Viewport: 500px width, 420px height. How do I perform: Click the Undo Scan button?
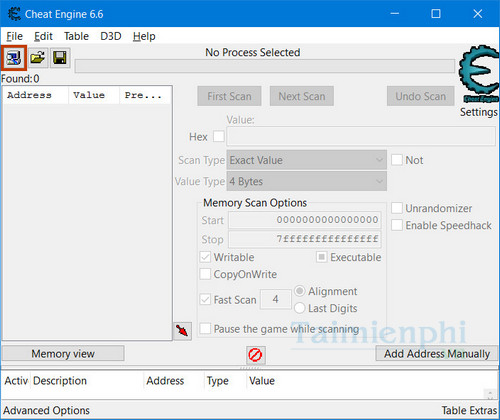tap(421, 96)
